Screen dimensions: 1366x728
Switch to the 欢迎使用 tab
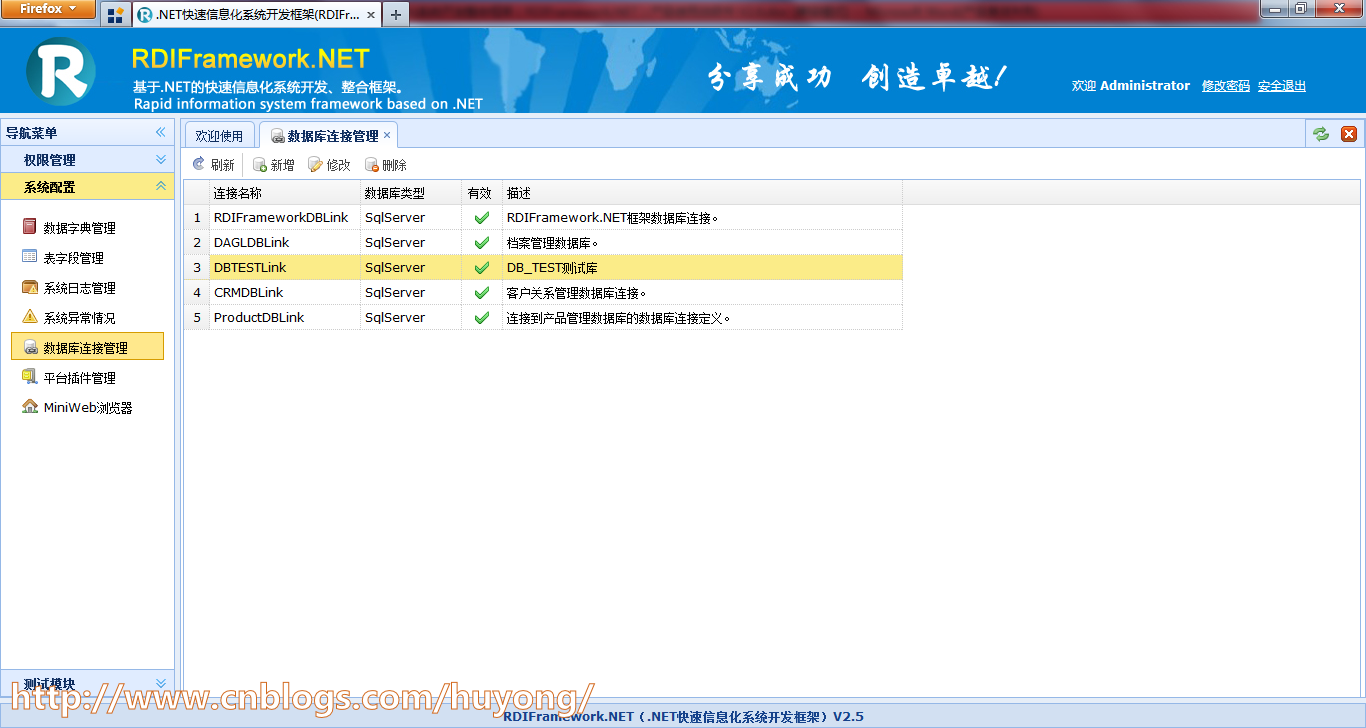point(219,133)
